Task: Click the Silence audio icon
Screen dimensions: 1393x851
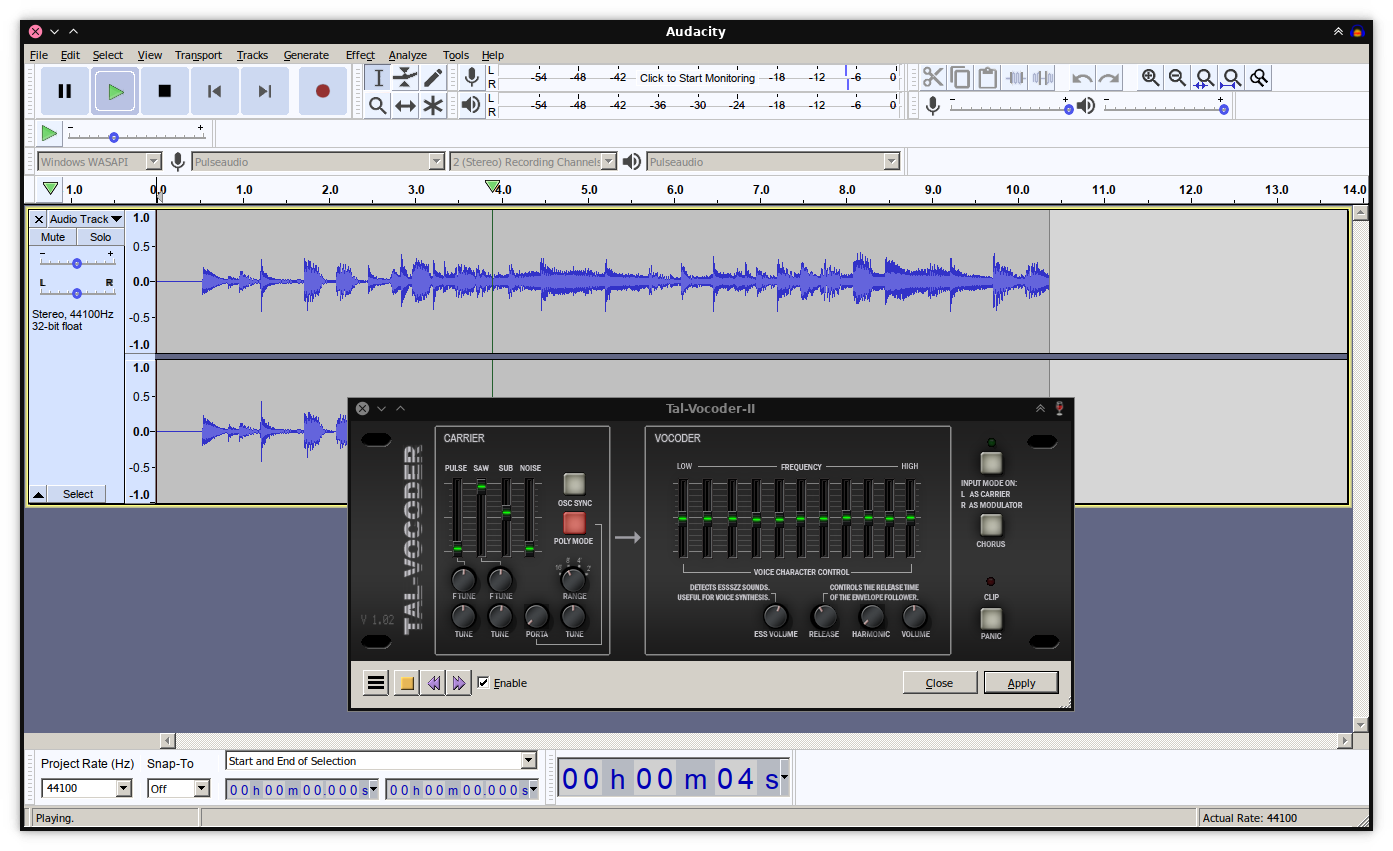Action: tap(1042, 78)
